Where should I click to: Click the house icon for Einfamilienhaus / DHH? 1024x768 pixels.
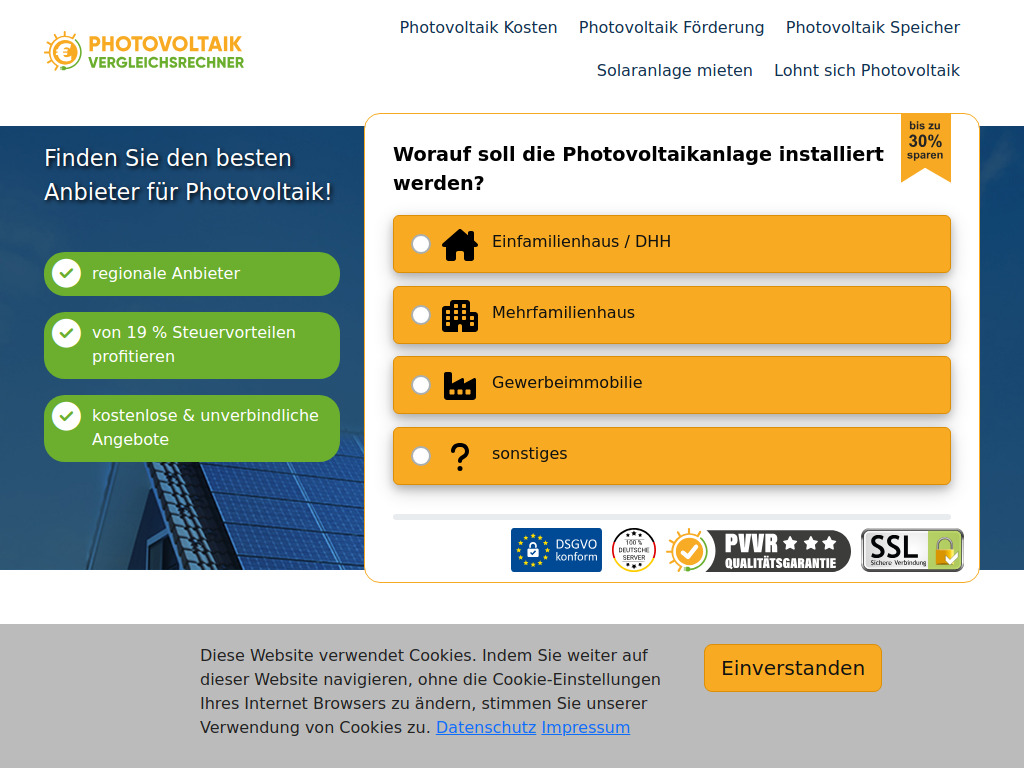[x=458, y=243]
